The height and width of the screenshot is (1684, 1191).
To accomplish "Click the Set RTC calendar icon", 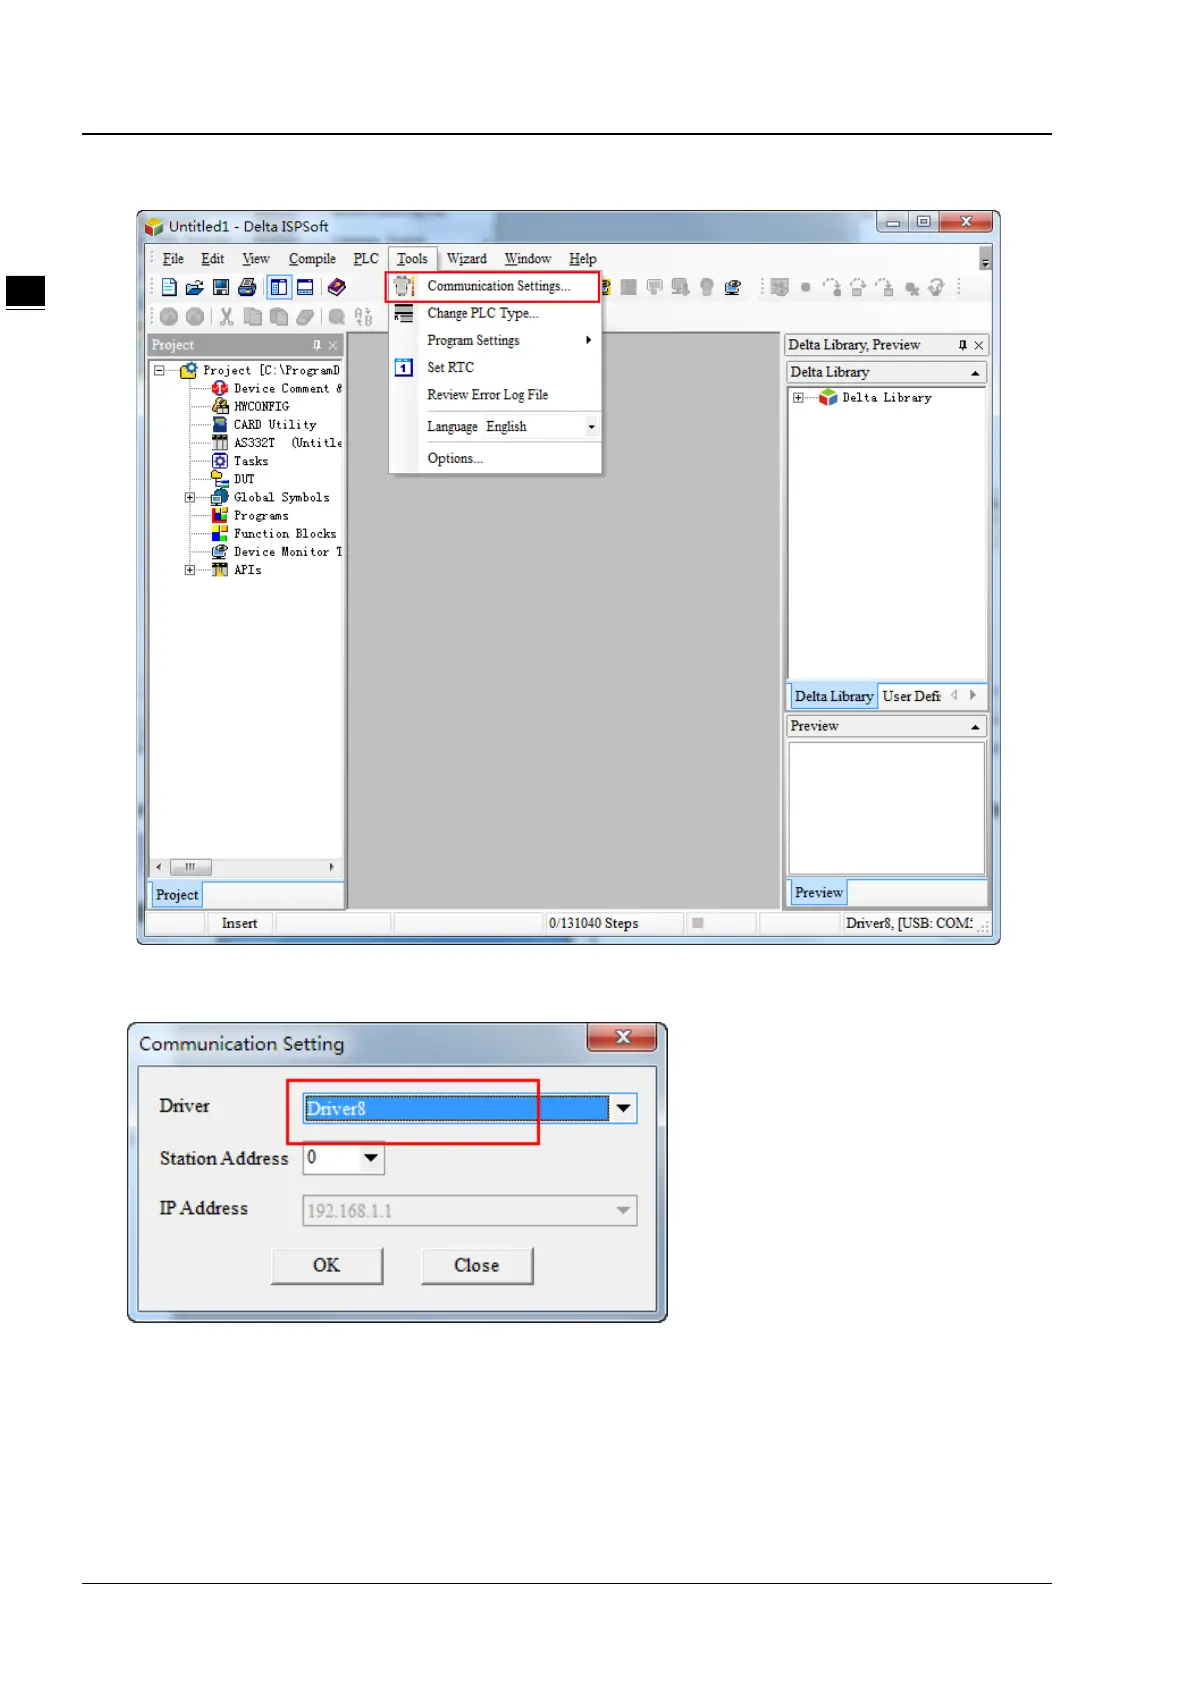I will pos(404,368).
